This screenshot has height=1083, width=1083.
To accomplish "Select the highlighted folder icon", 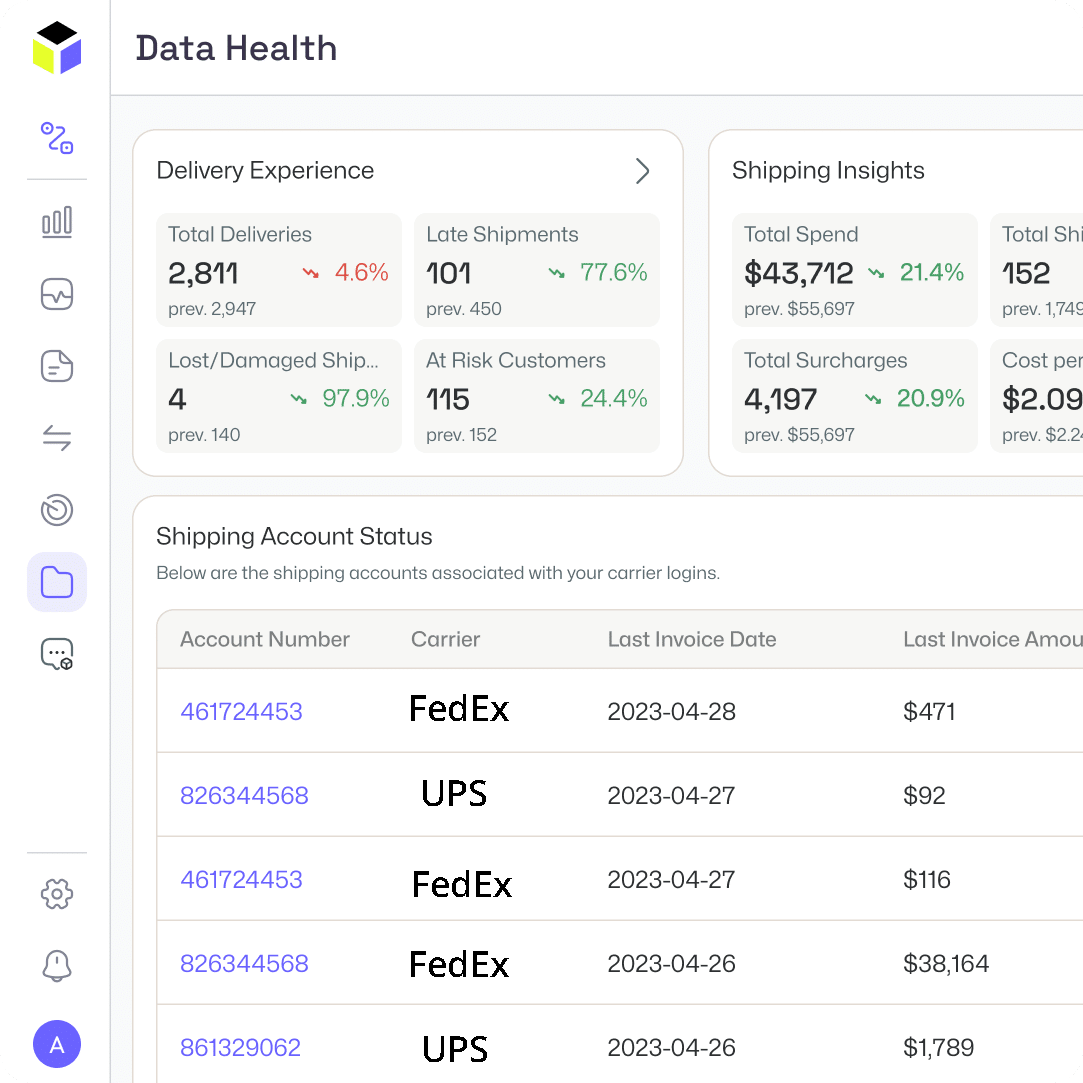I will click(x=57, y=581).
